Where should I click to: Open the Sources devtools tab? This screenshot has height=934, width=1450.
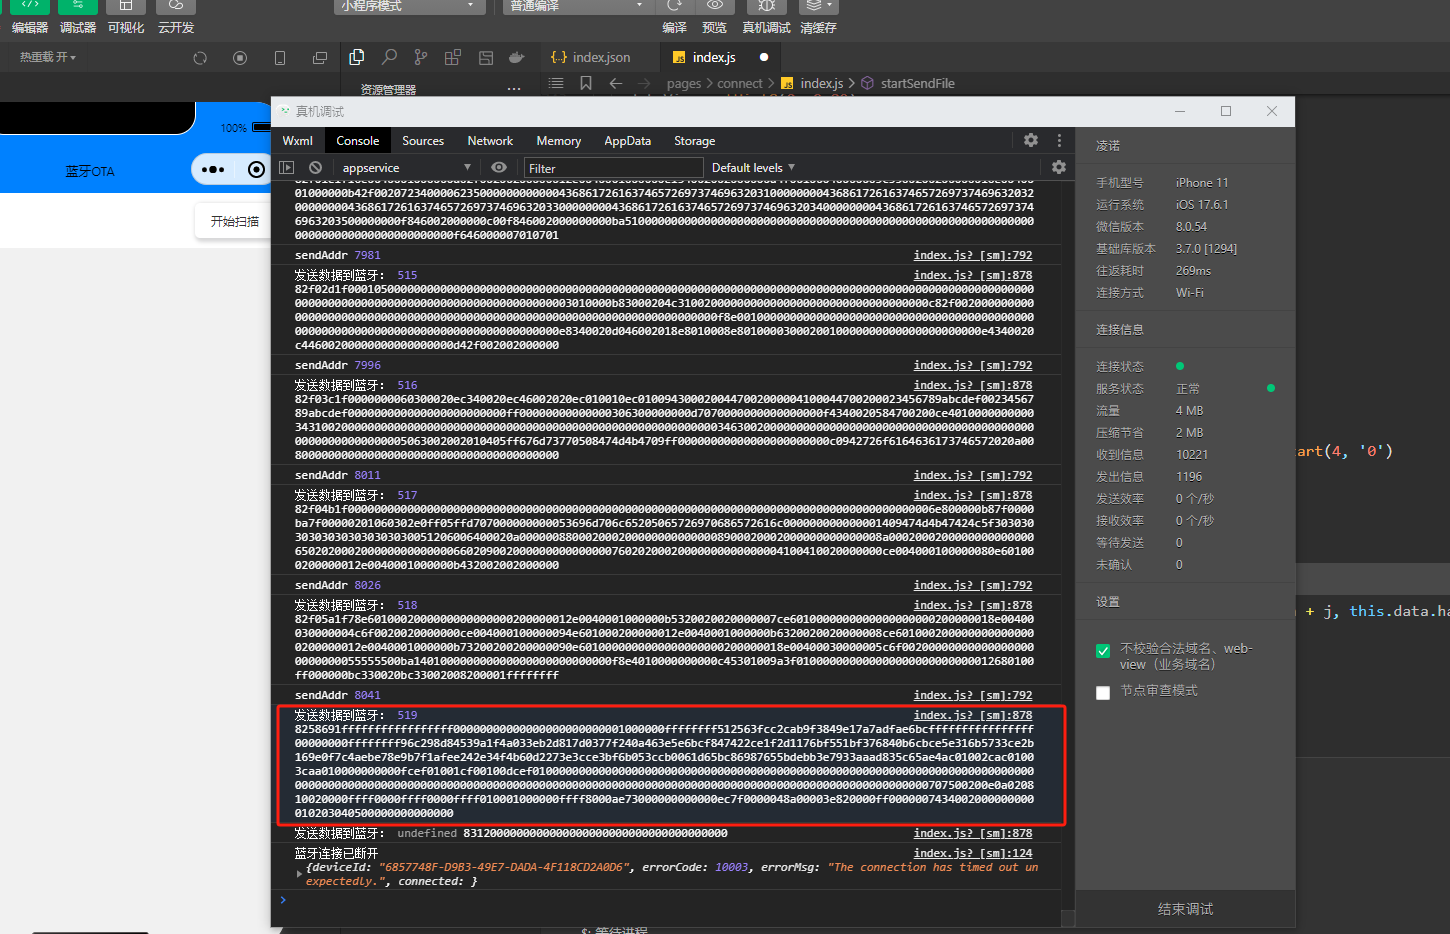tap(423, 141)
